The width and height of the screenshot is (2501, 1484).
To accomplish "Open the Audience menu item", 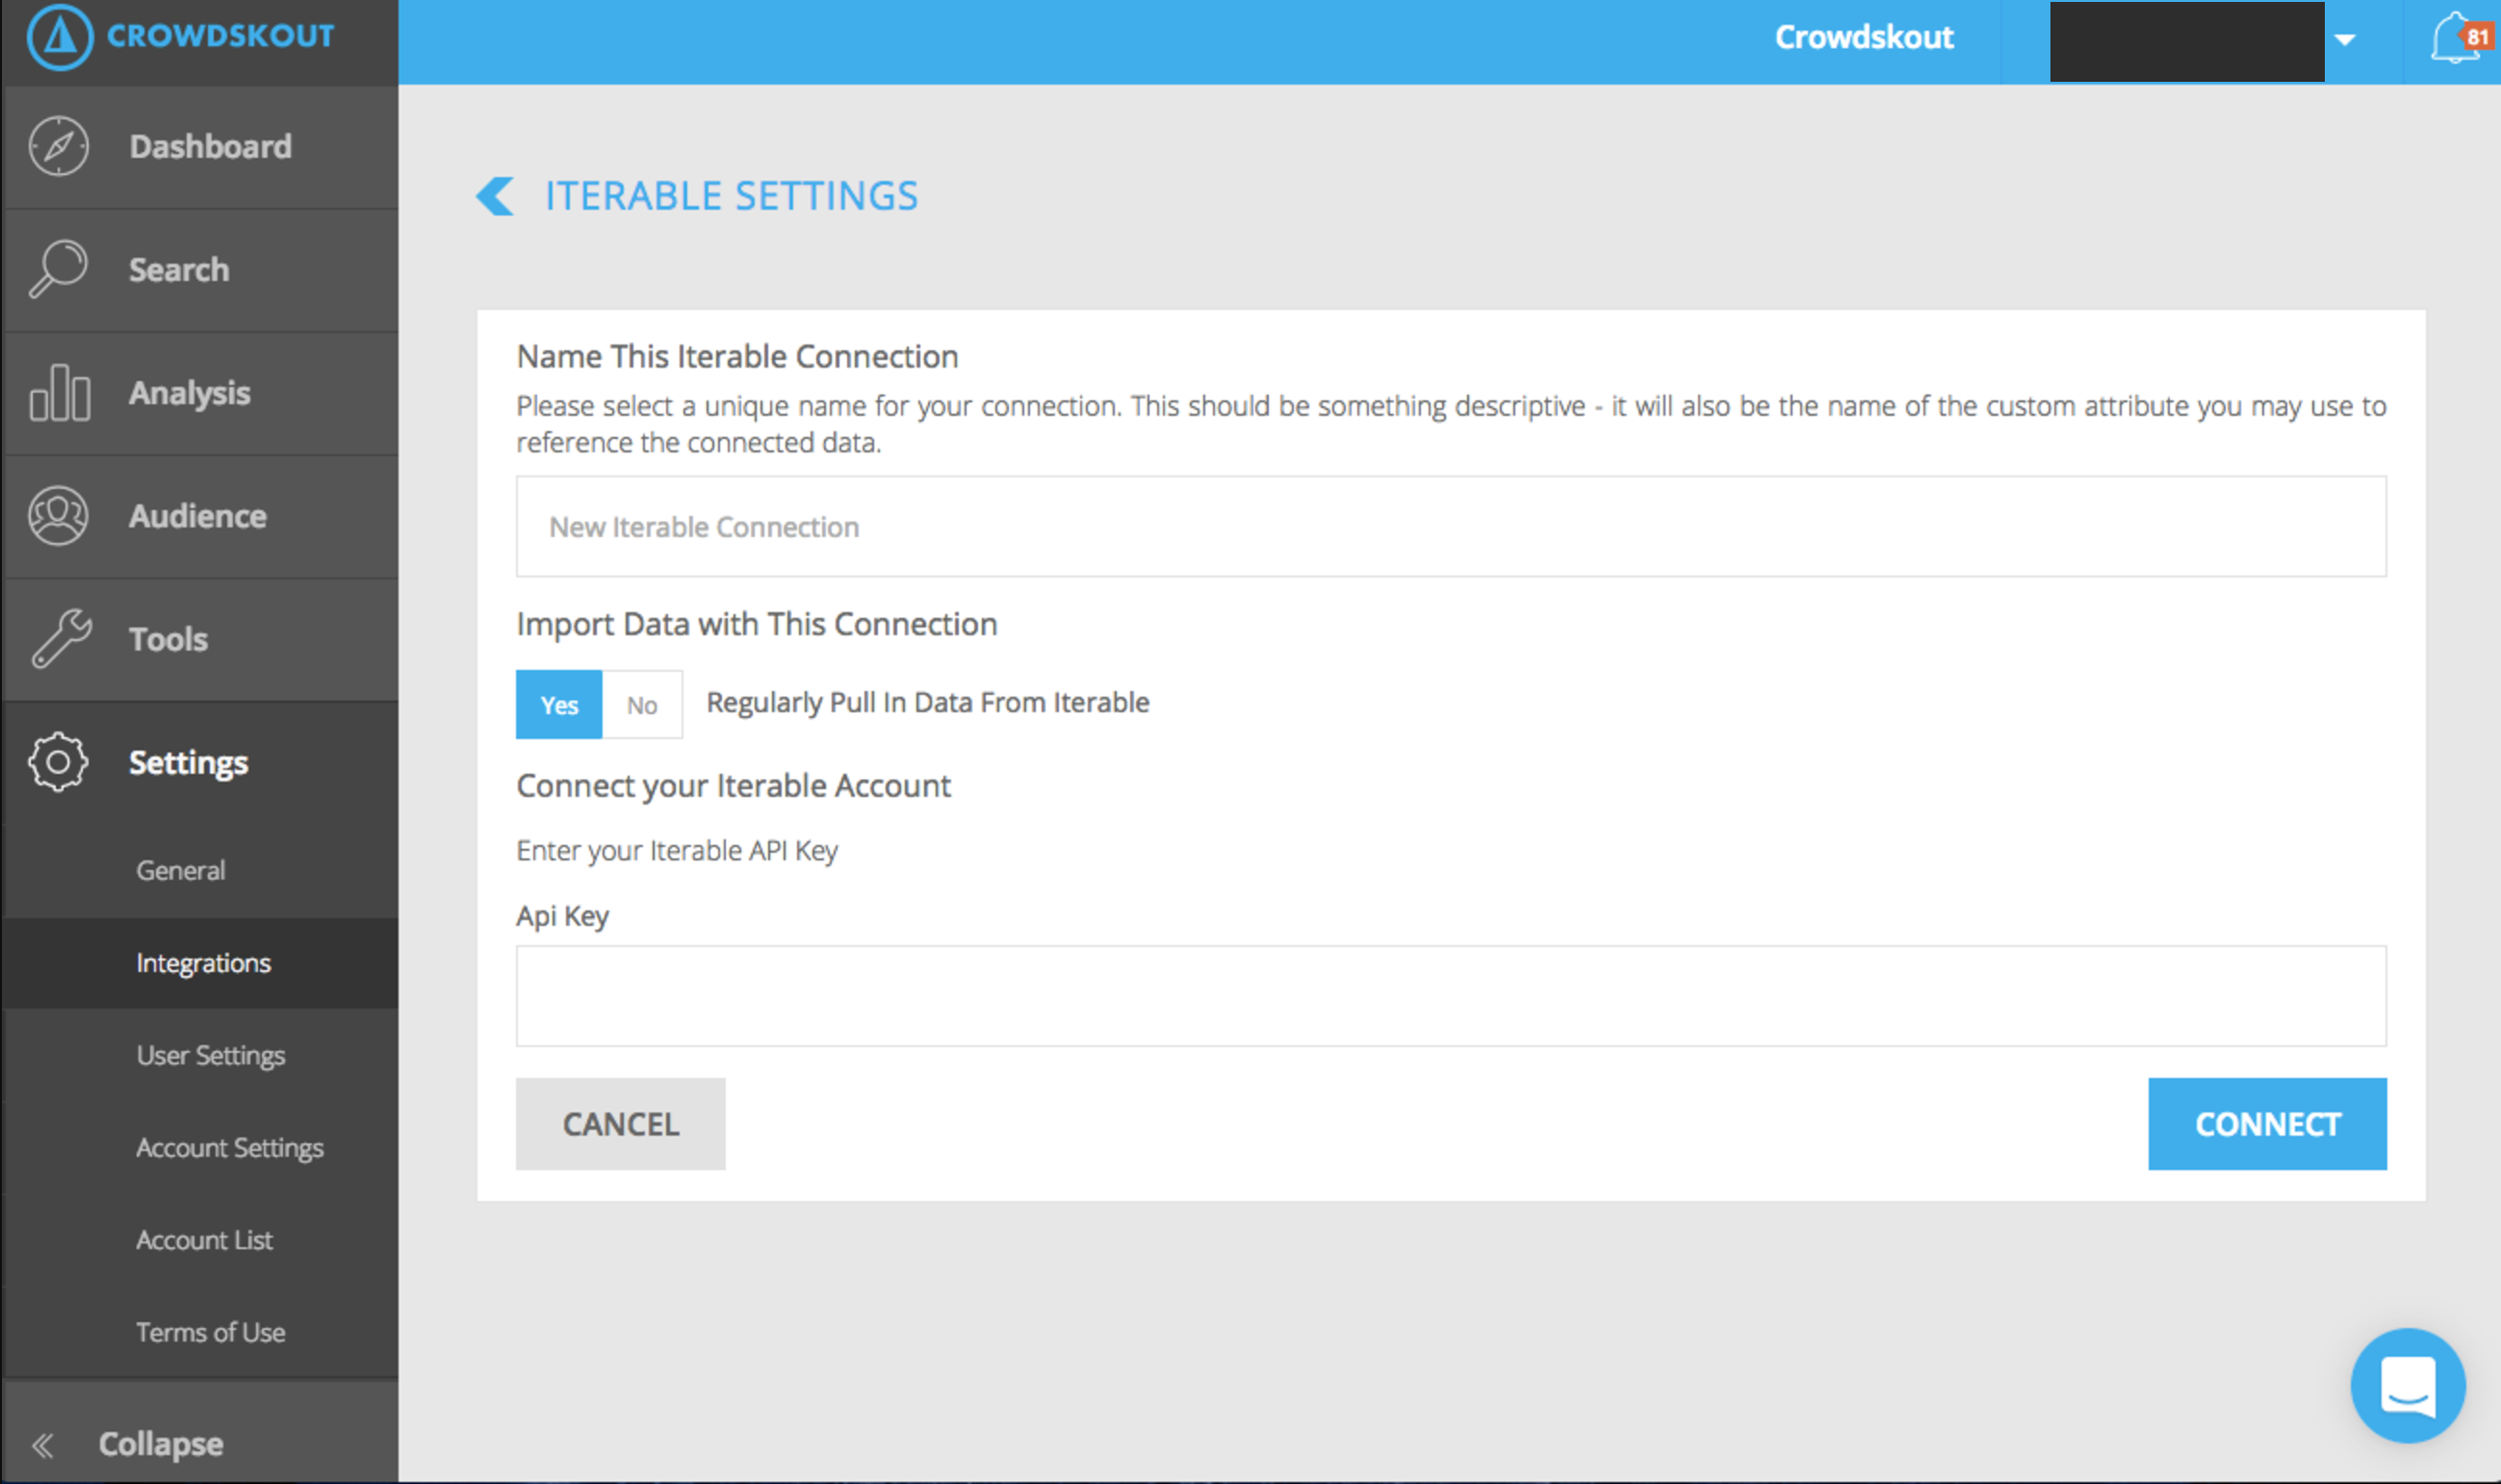I will tap(200, 516).
